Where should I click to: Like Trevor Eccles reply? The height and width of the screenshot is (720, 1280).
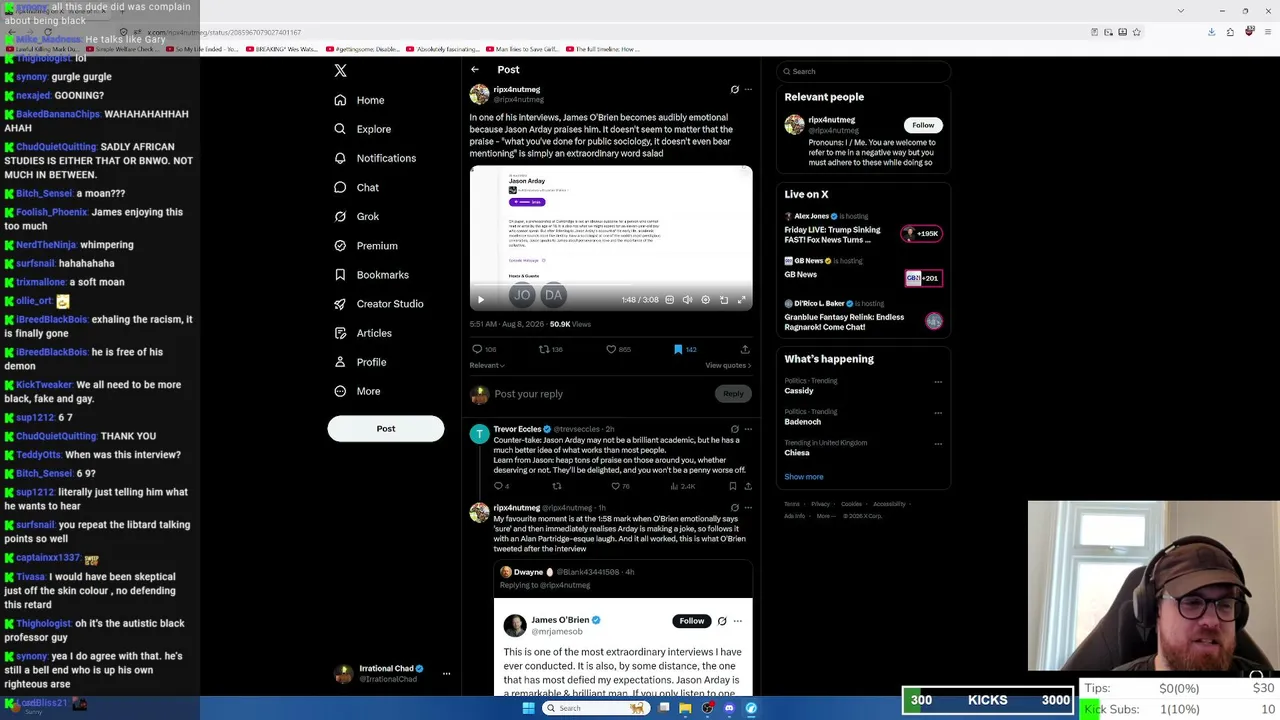(x=616, y=486)
